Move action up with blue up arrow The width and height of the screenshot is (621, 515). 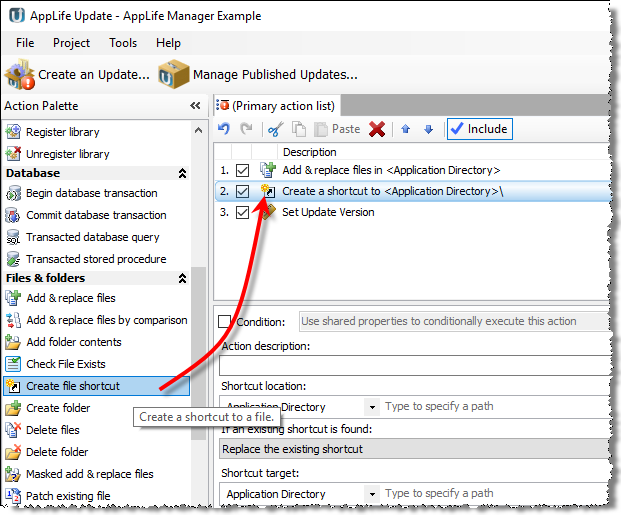pyautogui.click(x=405, y=129)
